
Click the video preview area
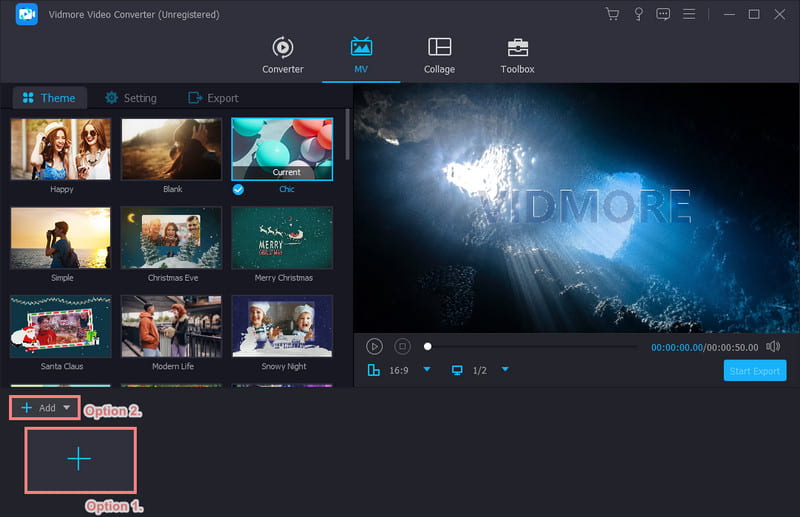pyautogui.click(x=577, y=208)
